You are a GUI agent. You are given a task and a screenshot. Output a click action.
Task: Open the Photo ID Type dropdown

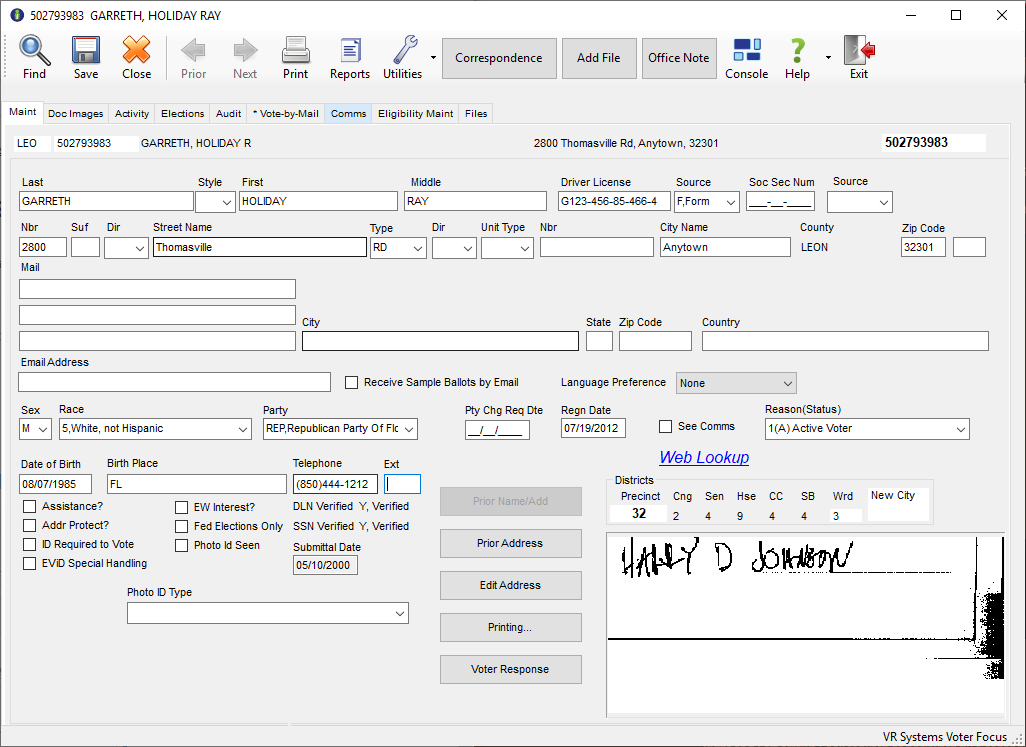268,613
